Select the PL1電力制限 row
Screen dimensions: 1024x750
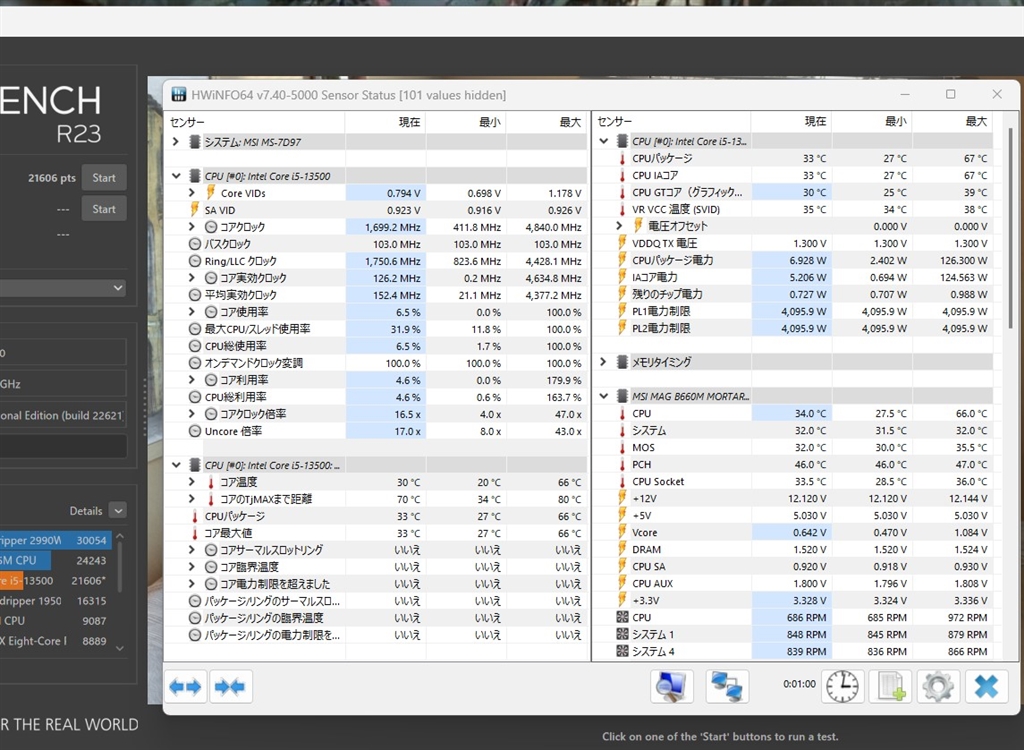(x=792, y=311)
